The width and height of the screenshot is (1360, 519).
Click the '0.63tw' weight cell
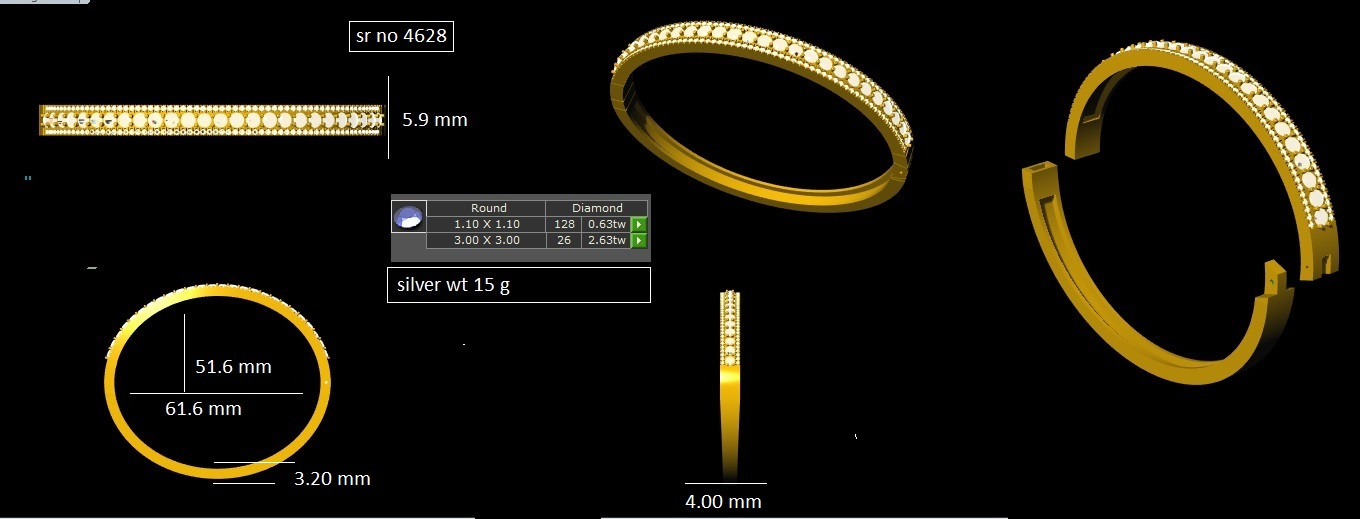606,224
